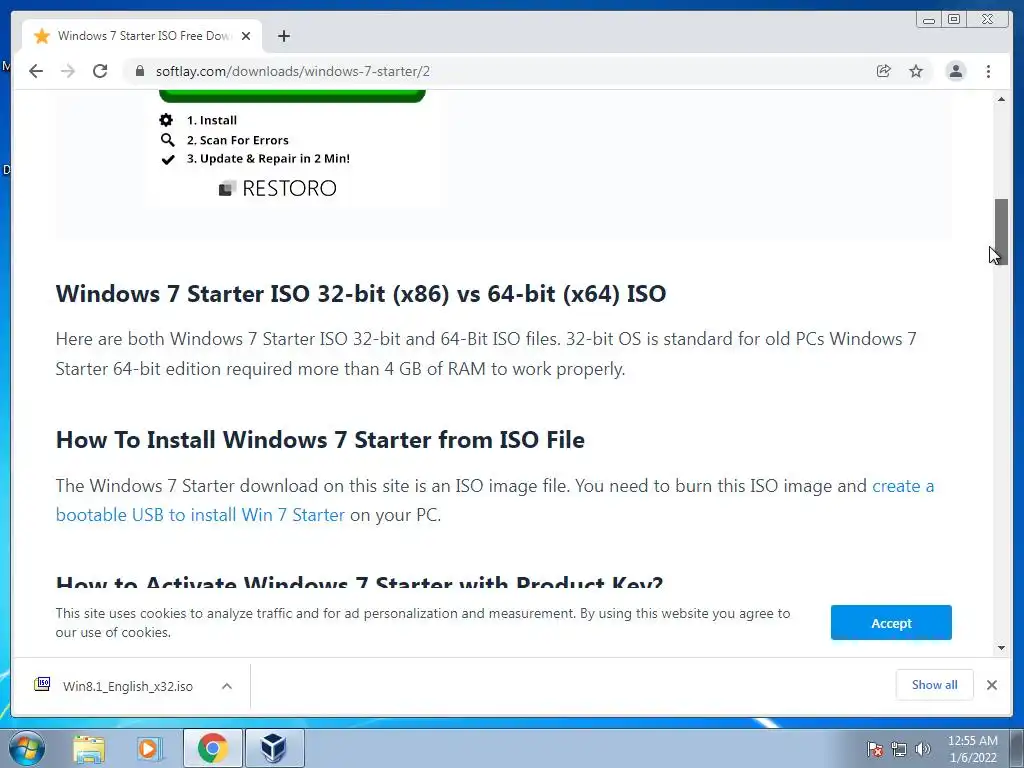View site security lock information
The height and width of the screenshot is (768, 1024).
tap(140, 71)
